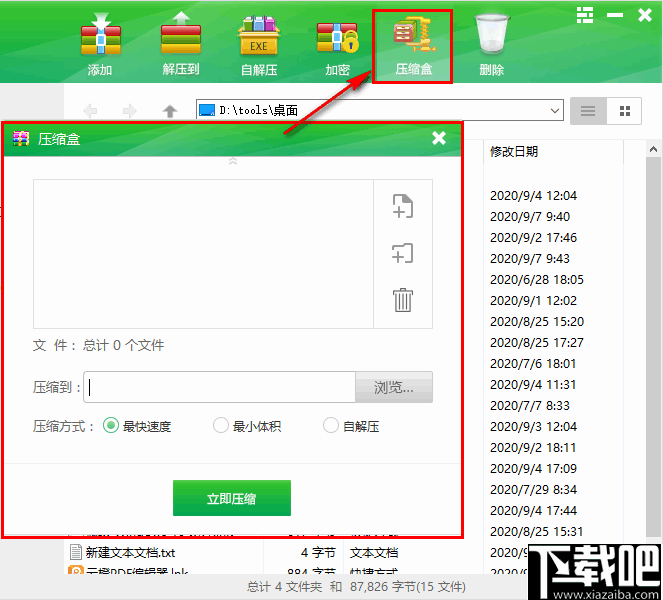
Task: Click the empty file list area in 压缩盒
Action: [203, 254]
